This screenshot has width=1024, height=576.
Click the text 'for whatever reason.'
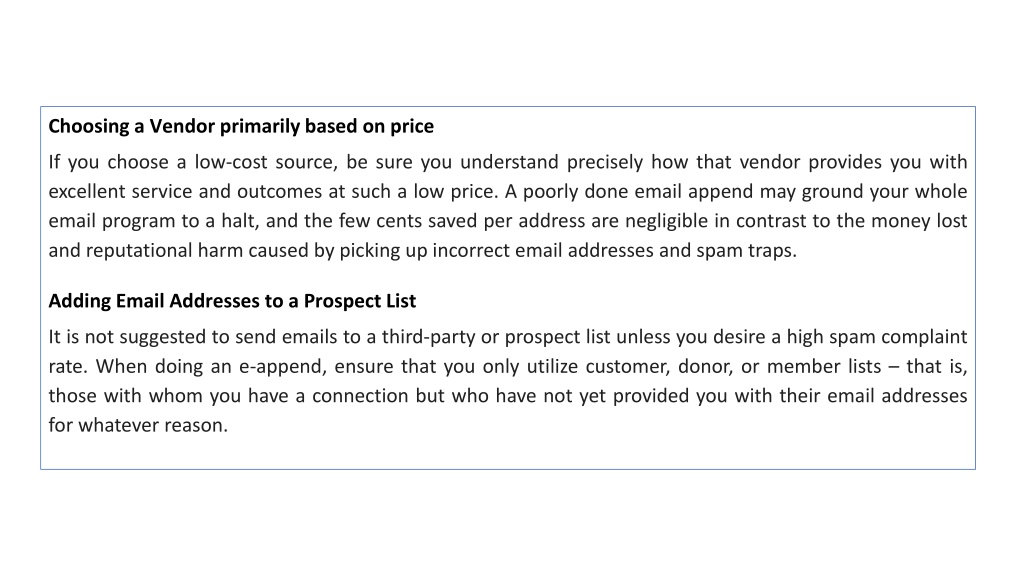[x=138, y=425]
